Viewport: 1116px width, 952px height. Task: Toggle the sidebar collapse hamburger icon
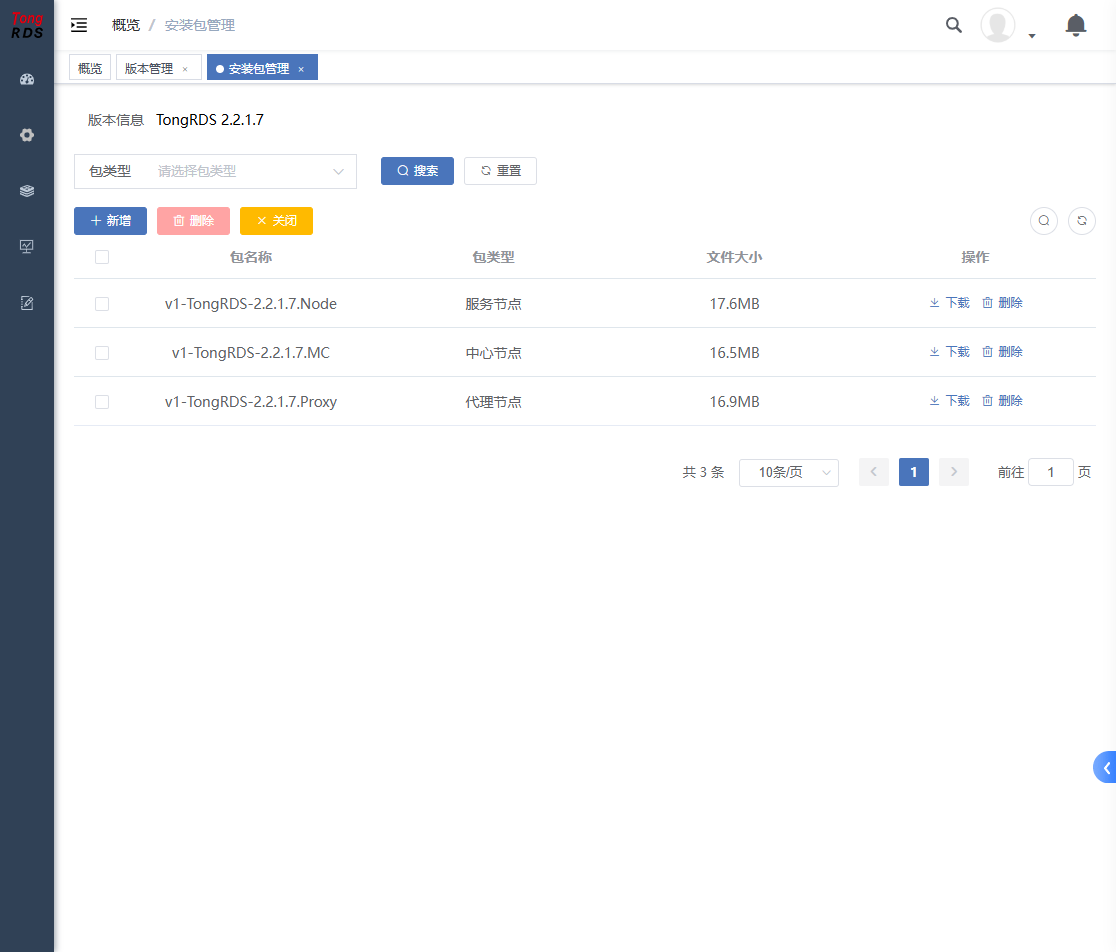coord(79,26)
